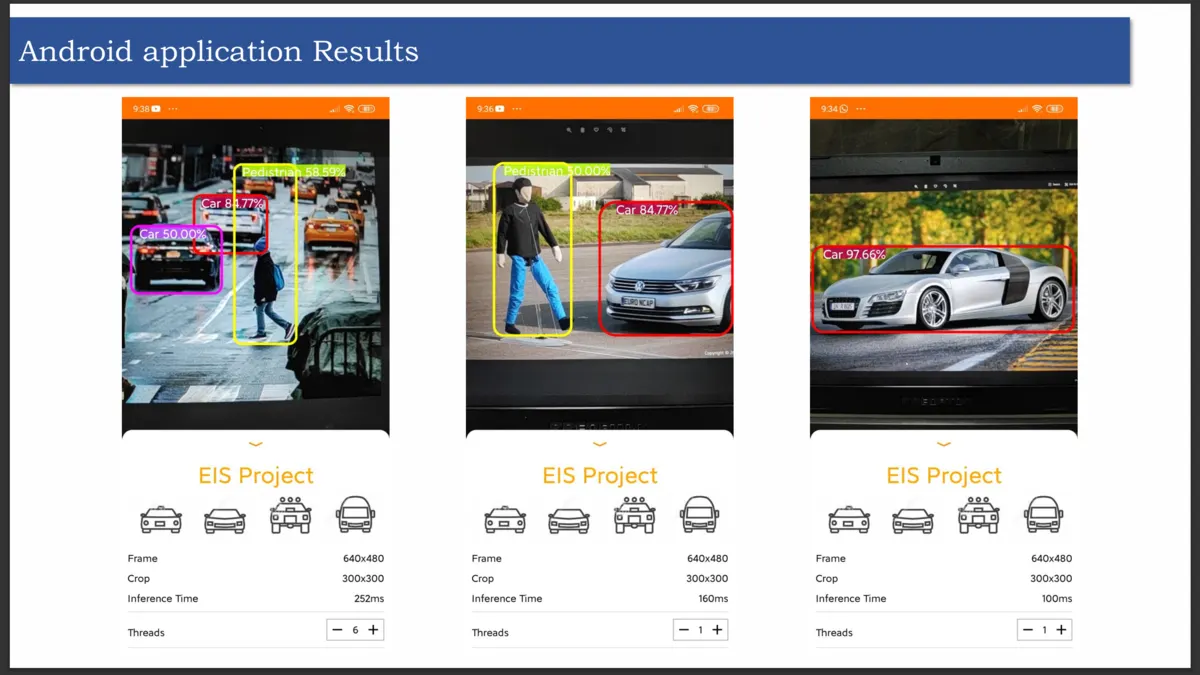Click the street scene camera preview in 9:38 phone
Viewport: 1200px width, 675px height.
click(x=256, y=276)
